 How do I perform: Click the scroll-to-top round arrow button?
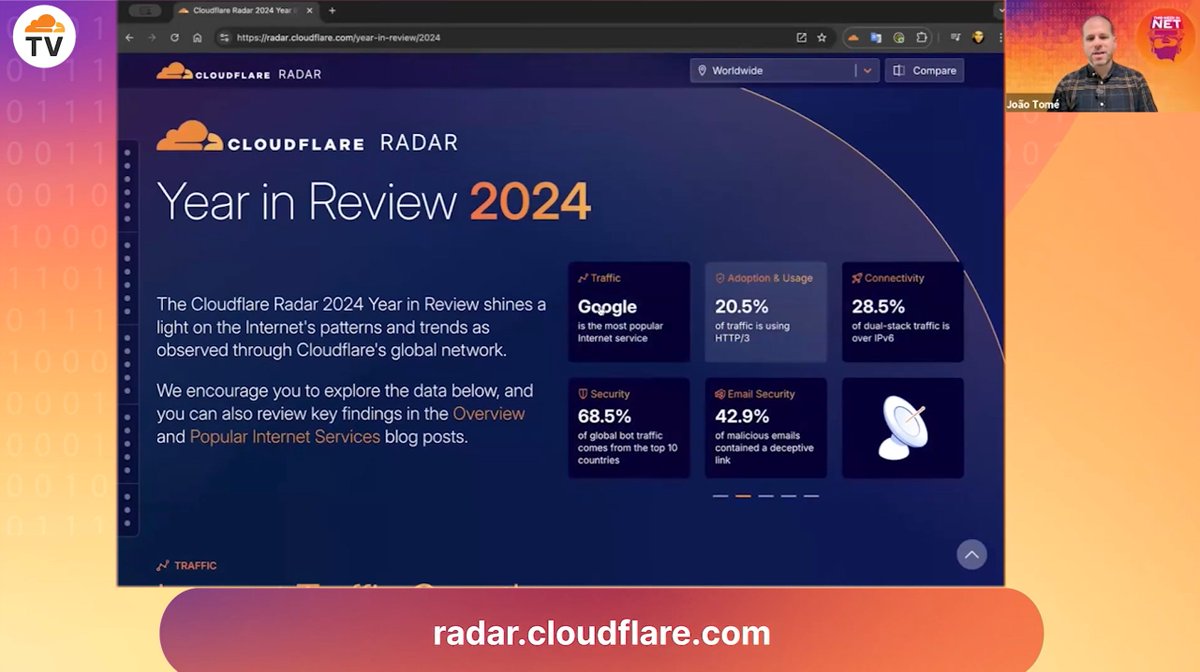972,554
